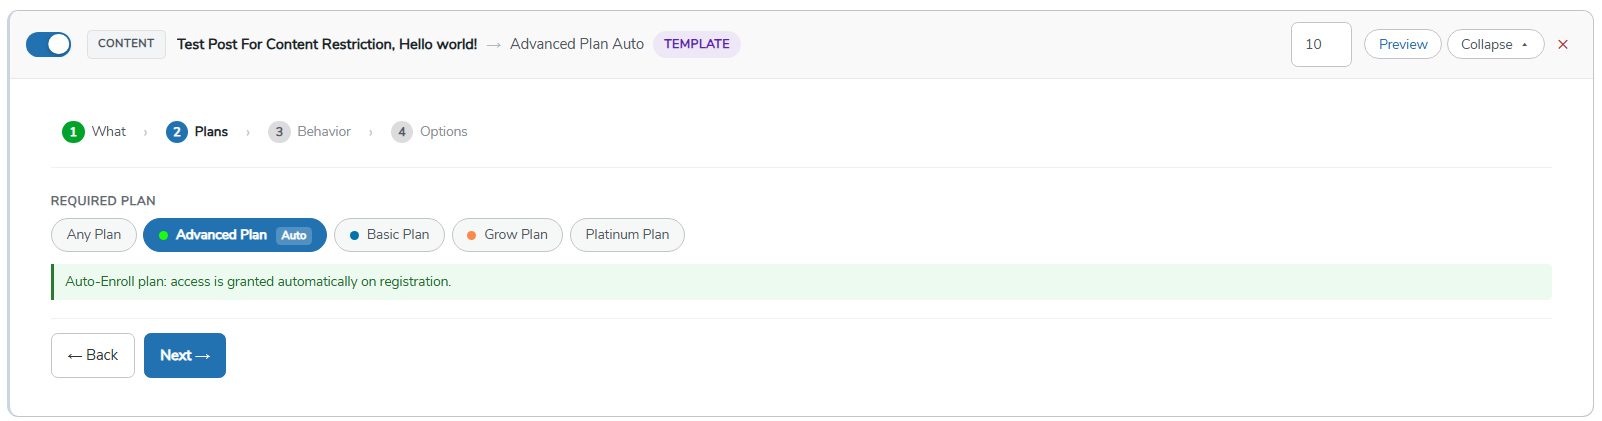1602x421 pixels.
Task: Toggle the rule enable switch off
Action: coord(48,44)
